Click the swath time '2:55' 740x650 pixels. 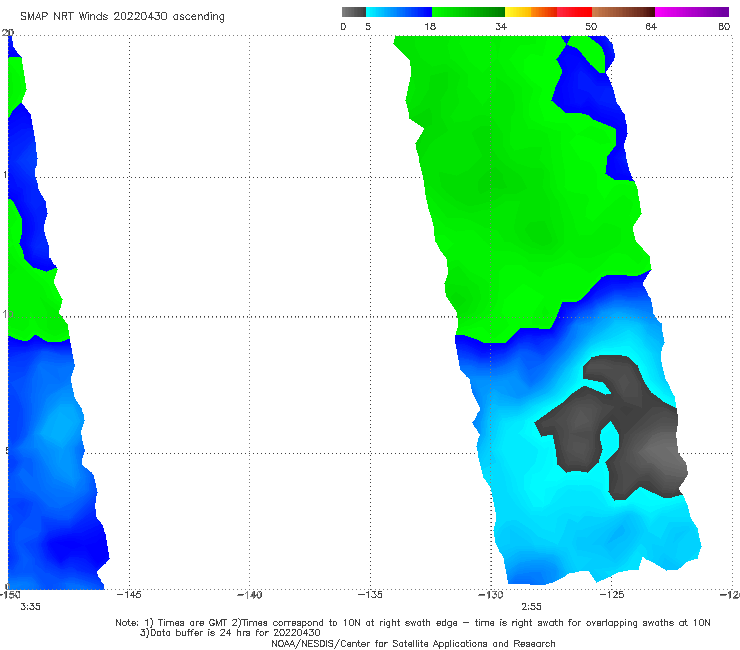531,607
